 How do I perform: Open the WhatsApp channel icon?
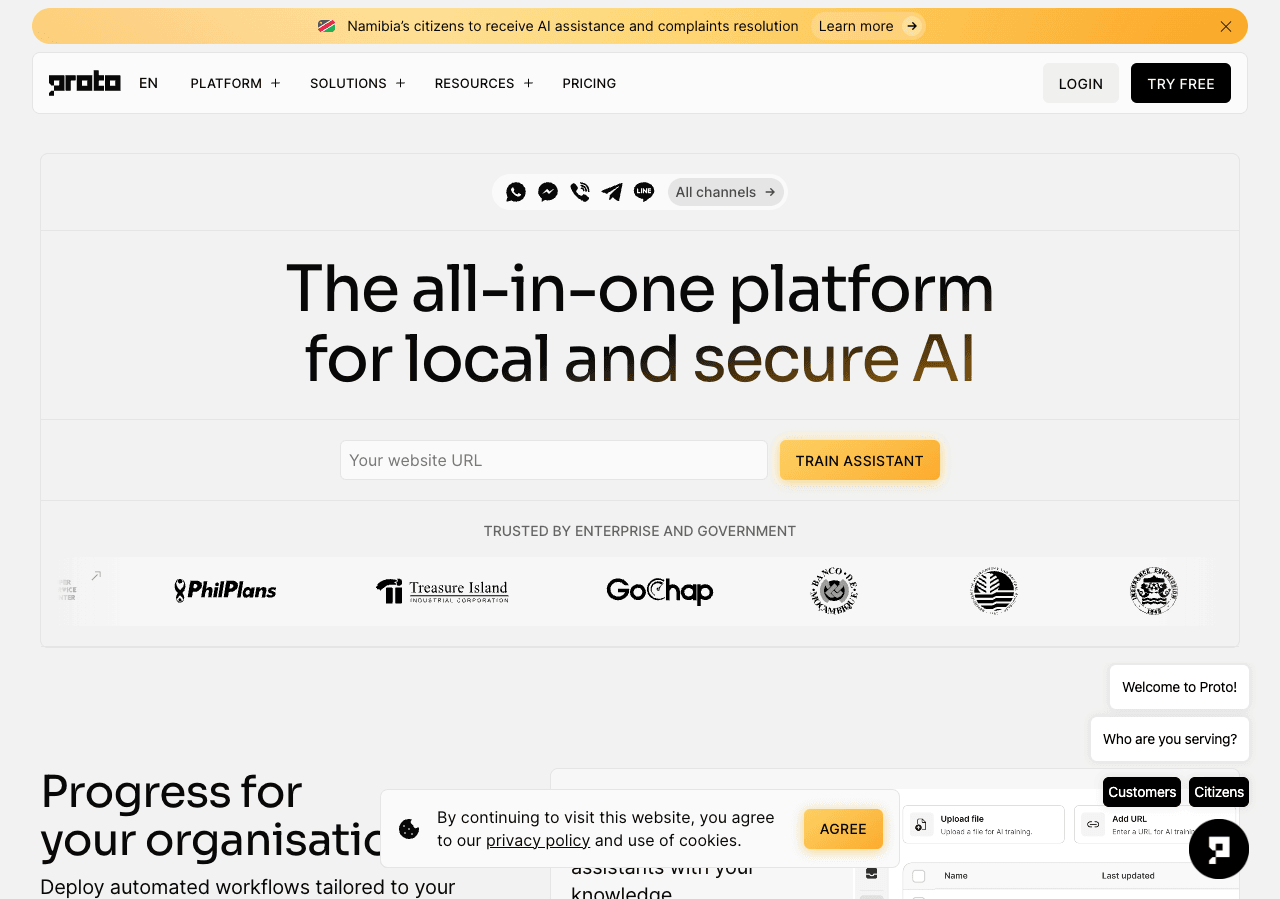tap(516, 192)
